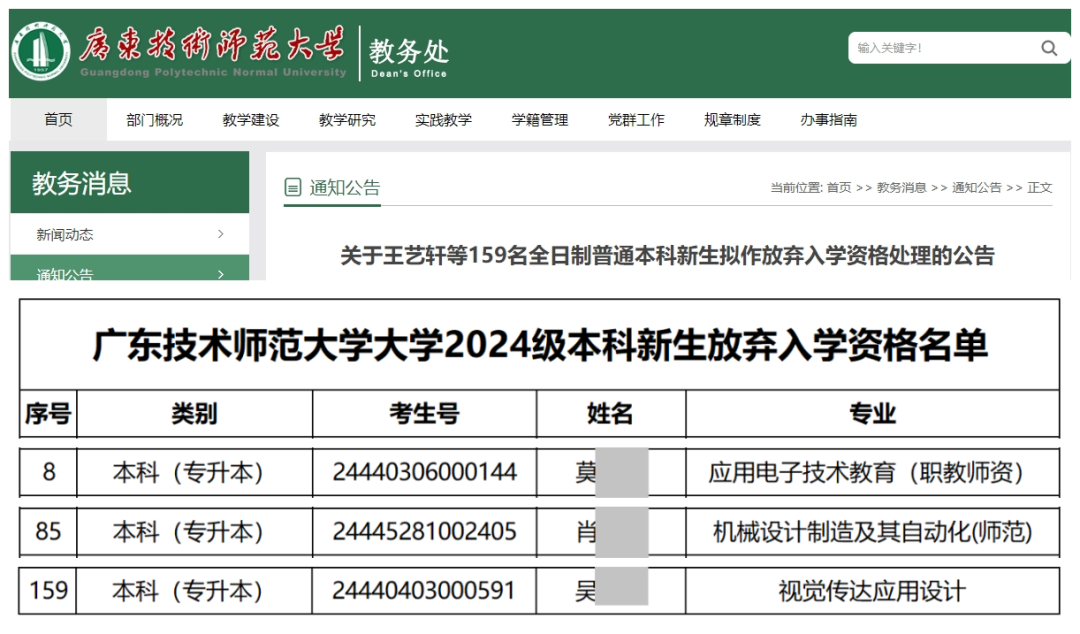Click the 考生号 column header

pos(424,413)
